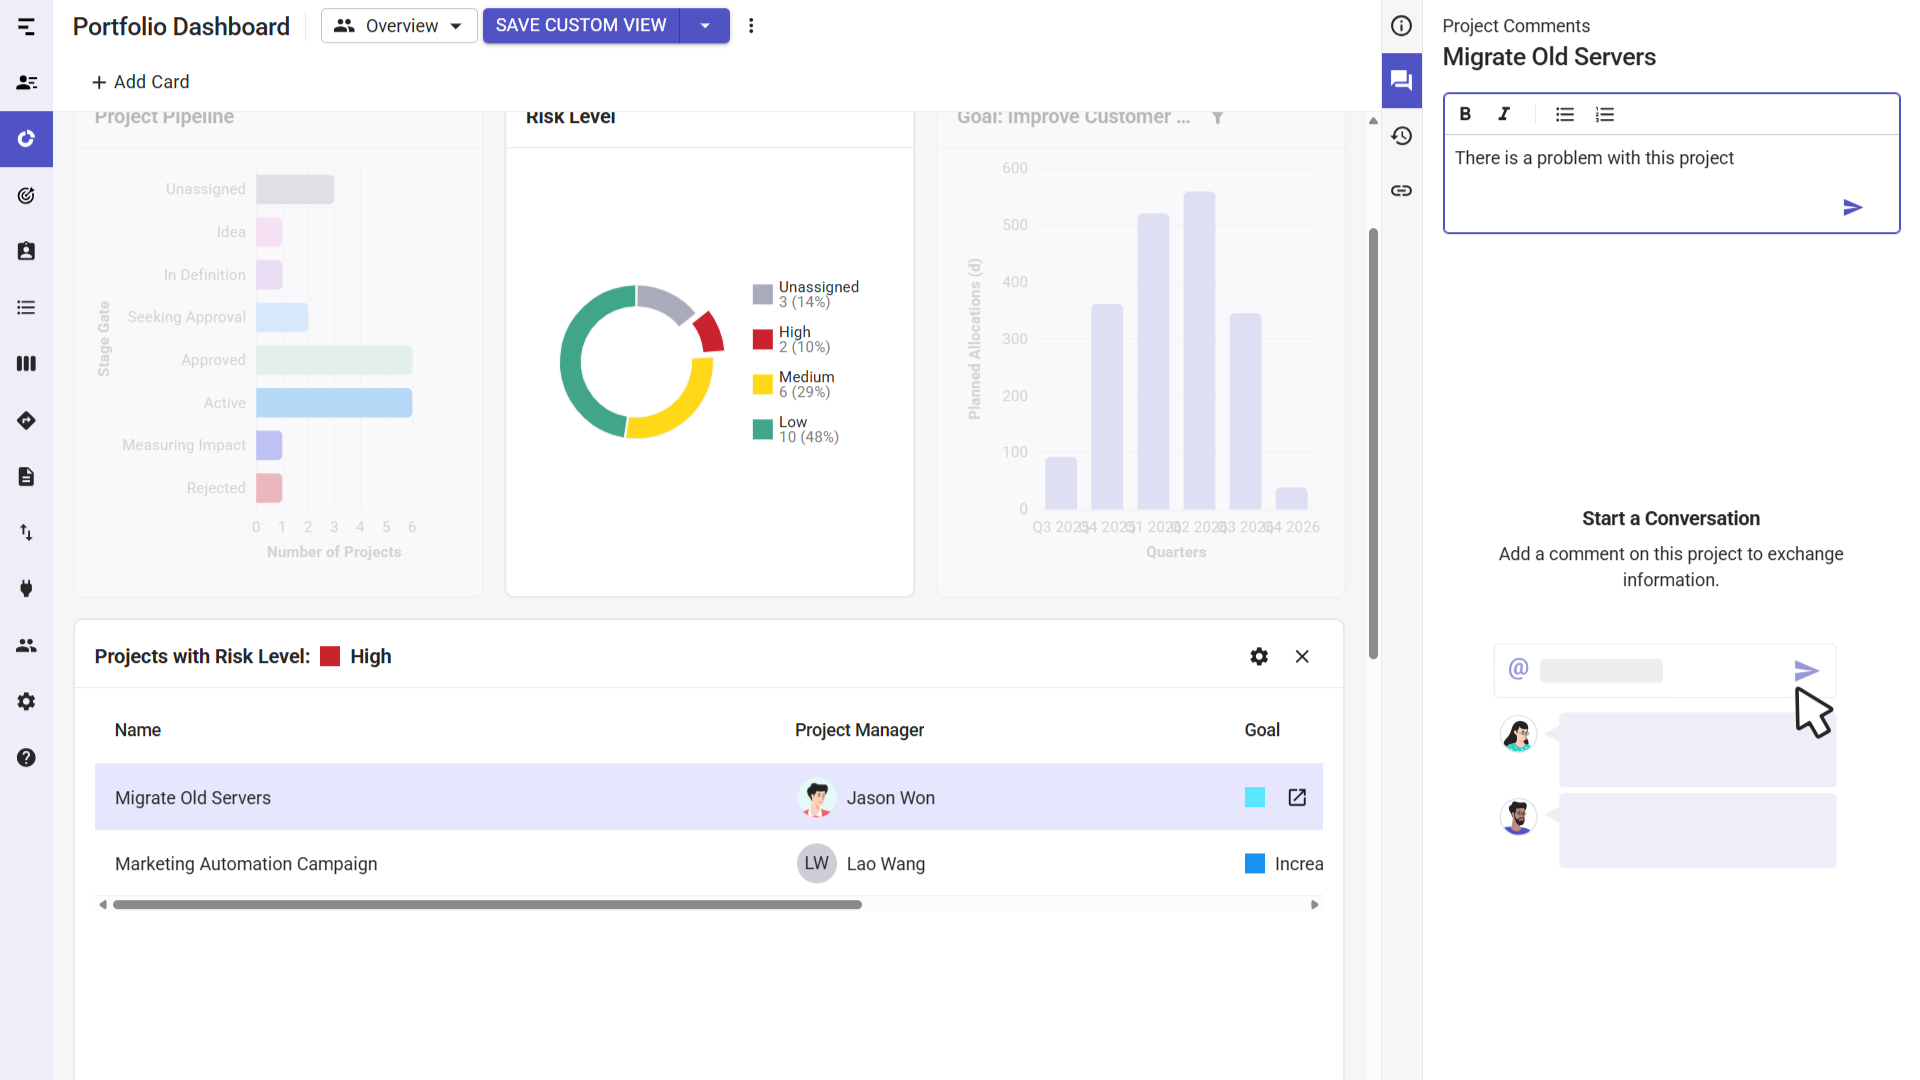Click the Low risk legend entry
Image resolution: width=1920 pixels, height=1080 pixels.
coord(796,429)
